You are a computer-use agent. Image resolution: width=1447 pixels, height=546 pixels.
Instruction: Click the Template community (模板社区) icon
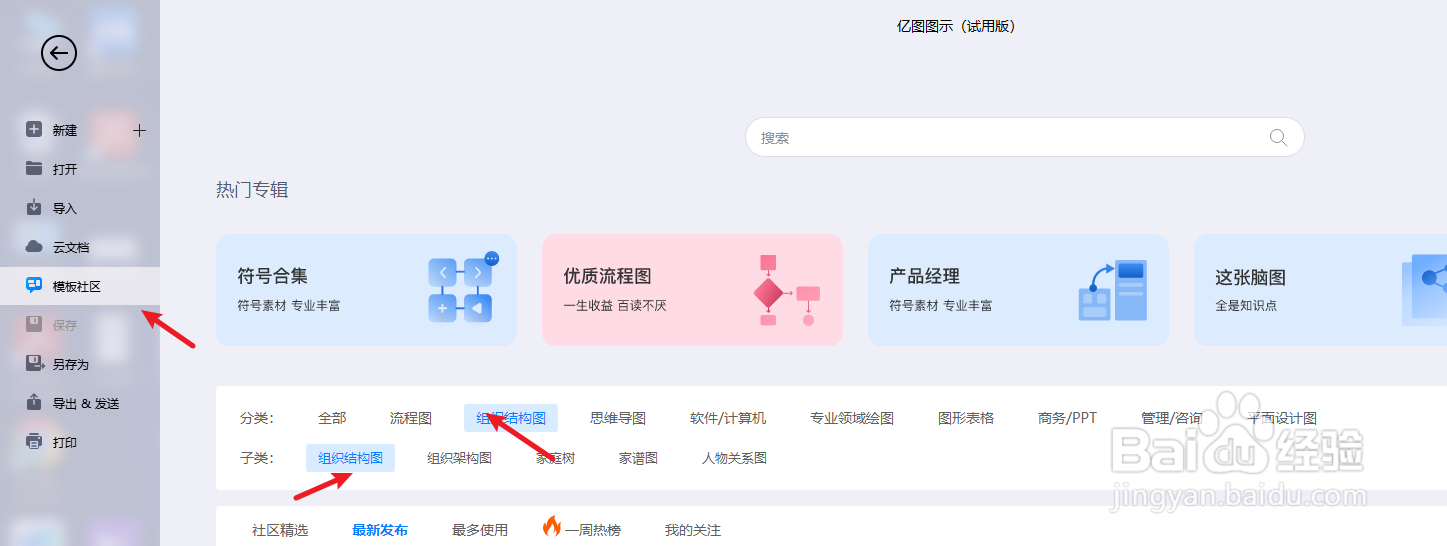click(x=34, y=285)
